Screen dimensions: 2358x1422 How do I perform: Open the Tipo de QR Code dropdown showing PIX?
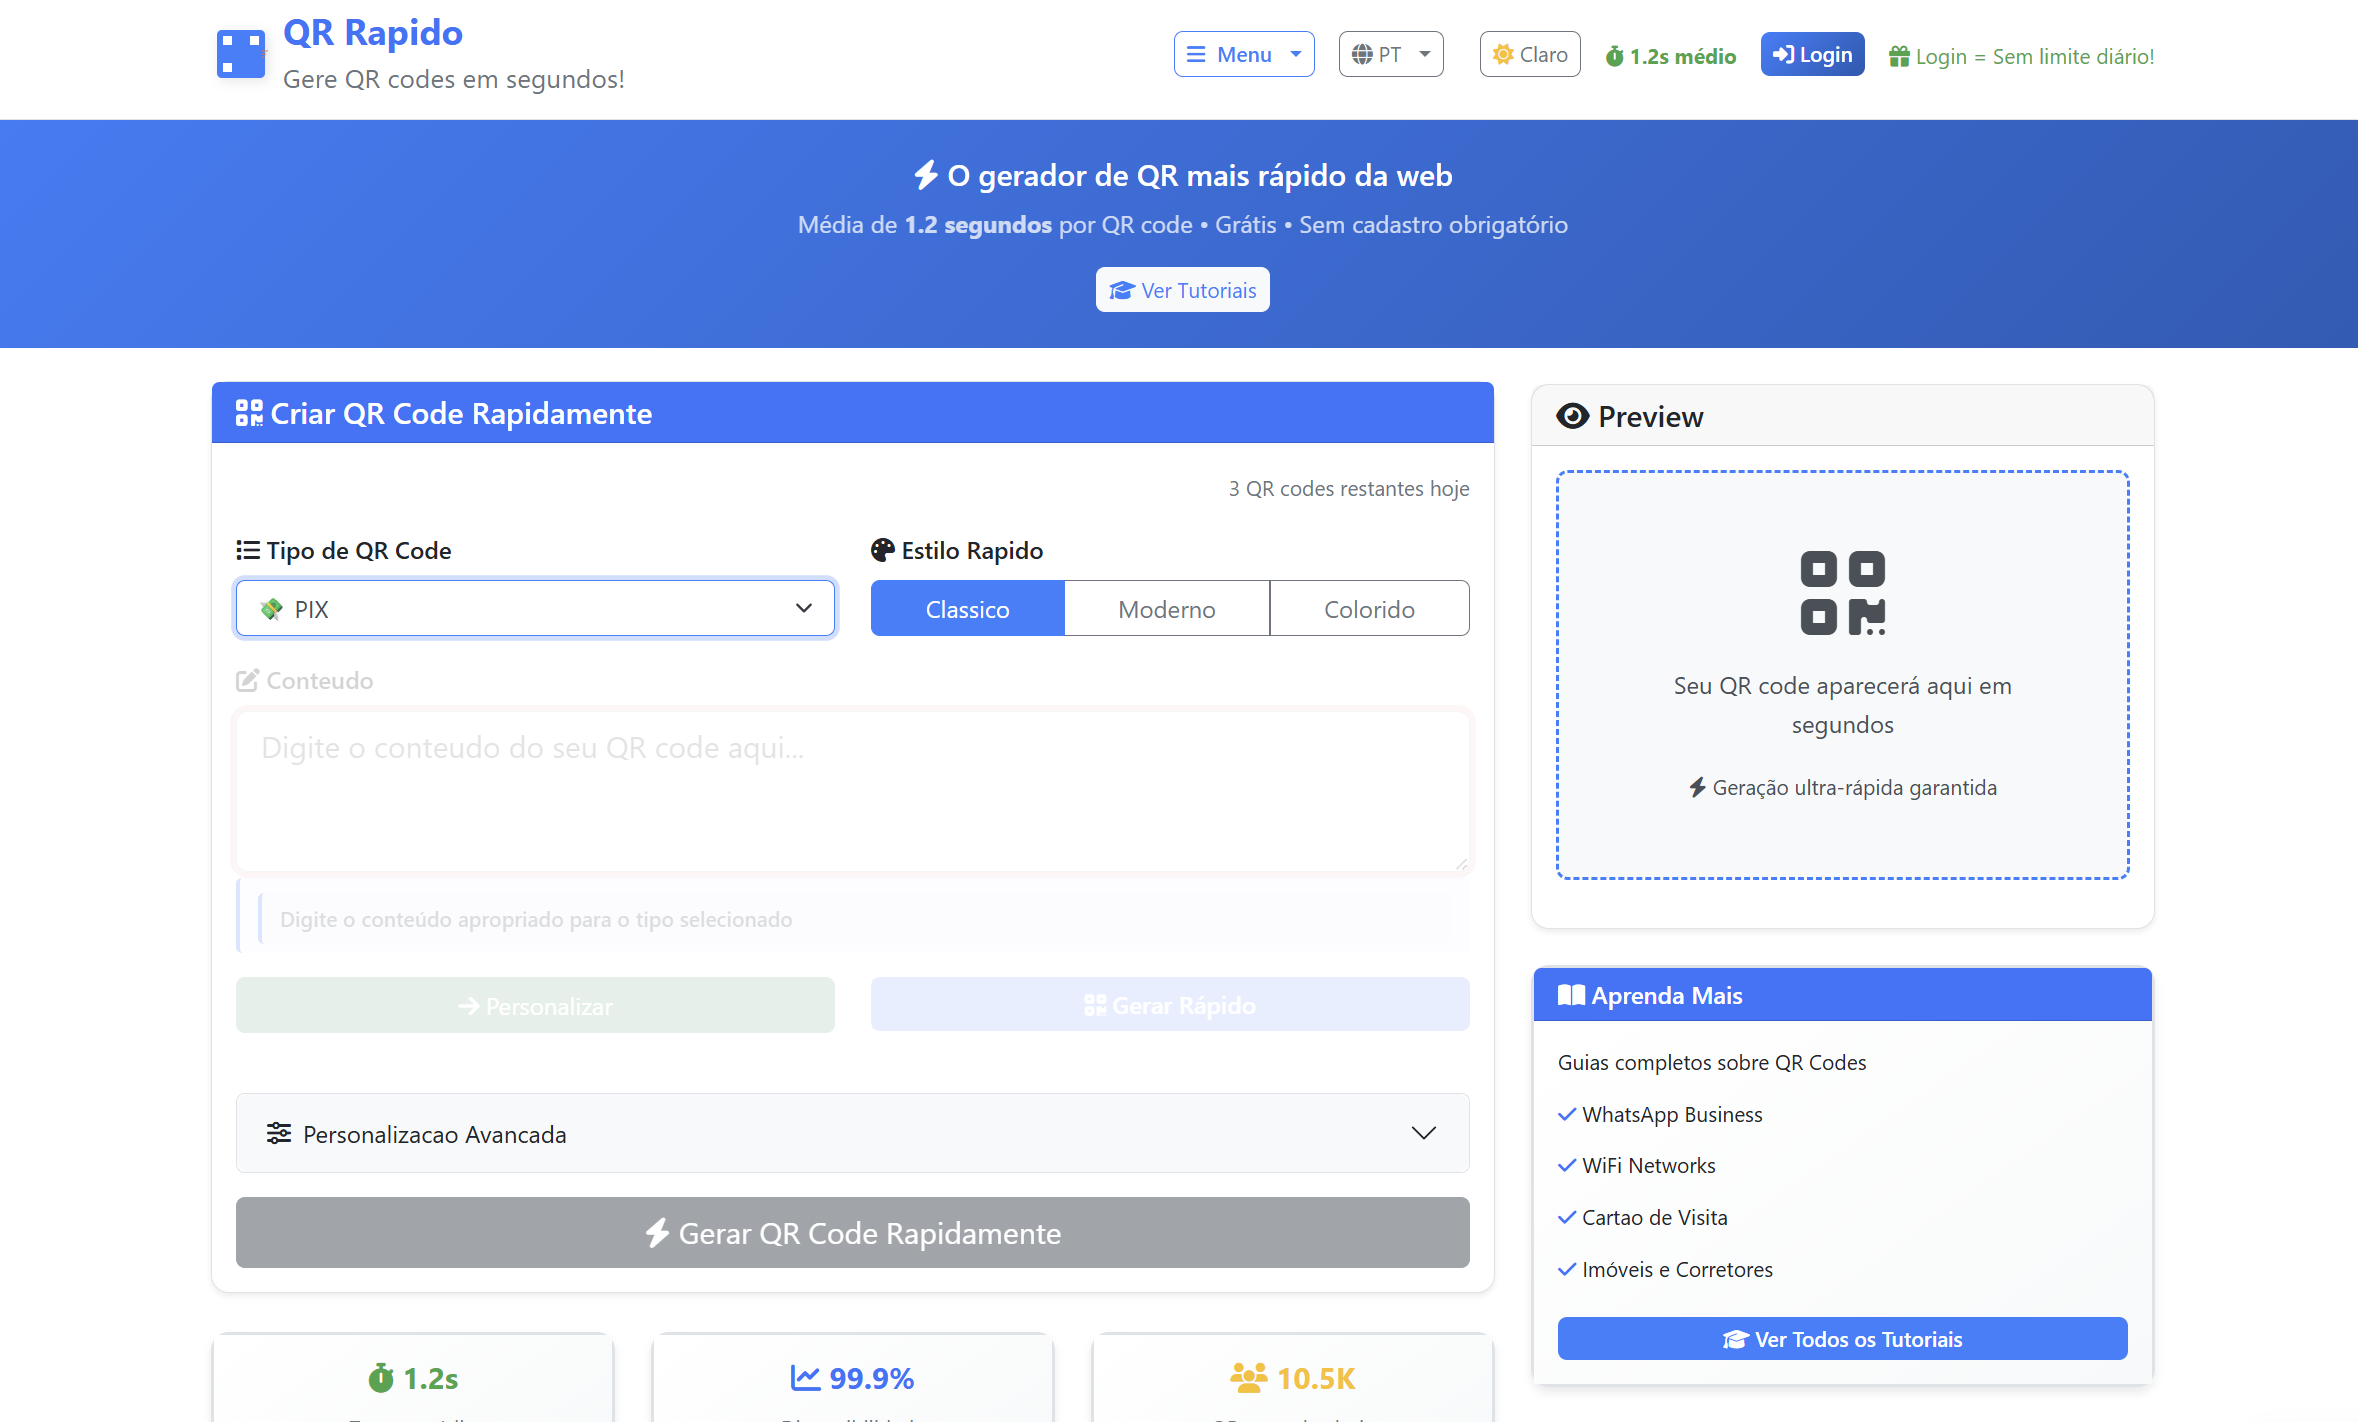(x=535, y=609)
